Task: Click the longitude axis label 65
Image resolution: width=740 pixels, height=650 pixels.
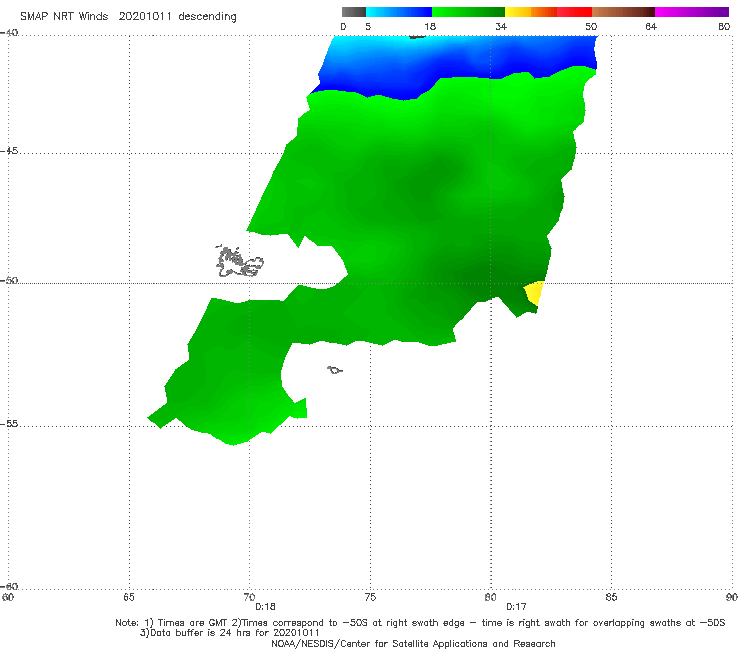Action: (129, 597)
